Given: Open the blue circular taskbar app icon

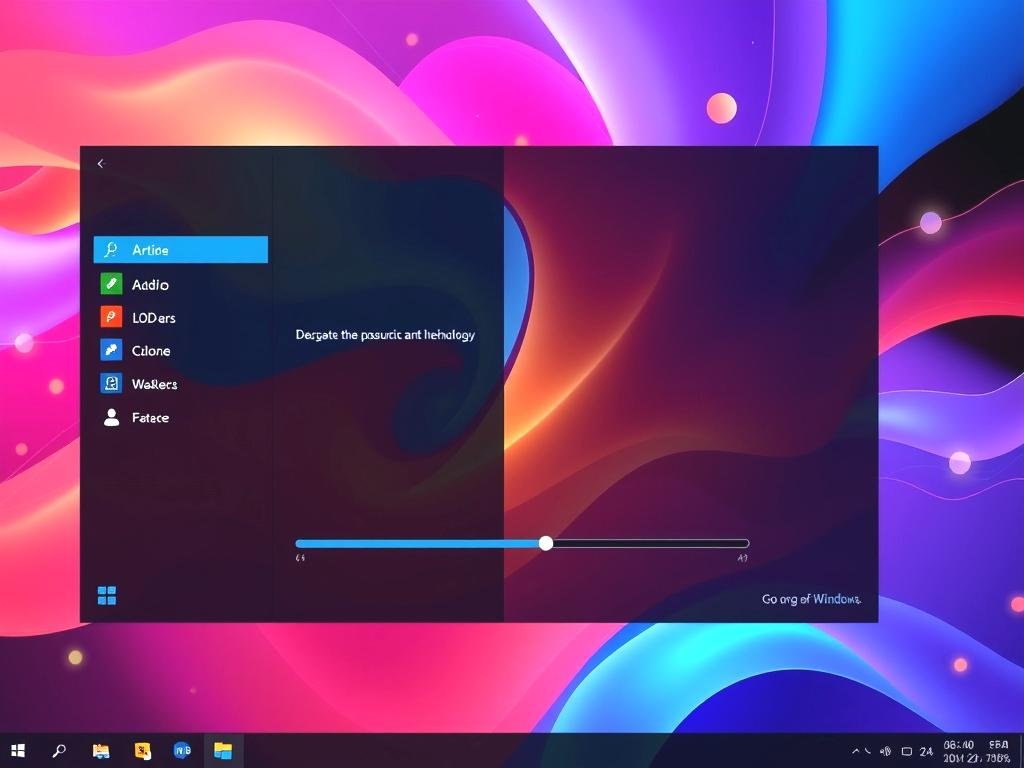Looking at the screenshot, I should click(183, 750).
